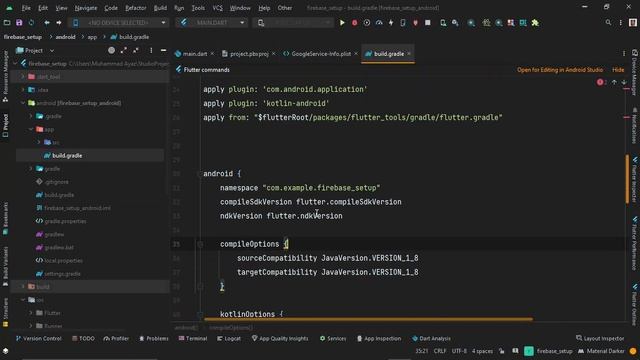Open the Version Control tool window
Image resolution: width=640 pixels, height=360 pixels.
click(38, 338)
